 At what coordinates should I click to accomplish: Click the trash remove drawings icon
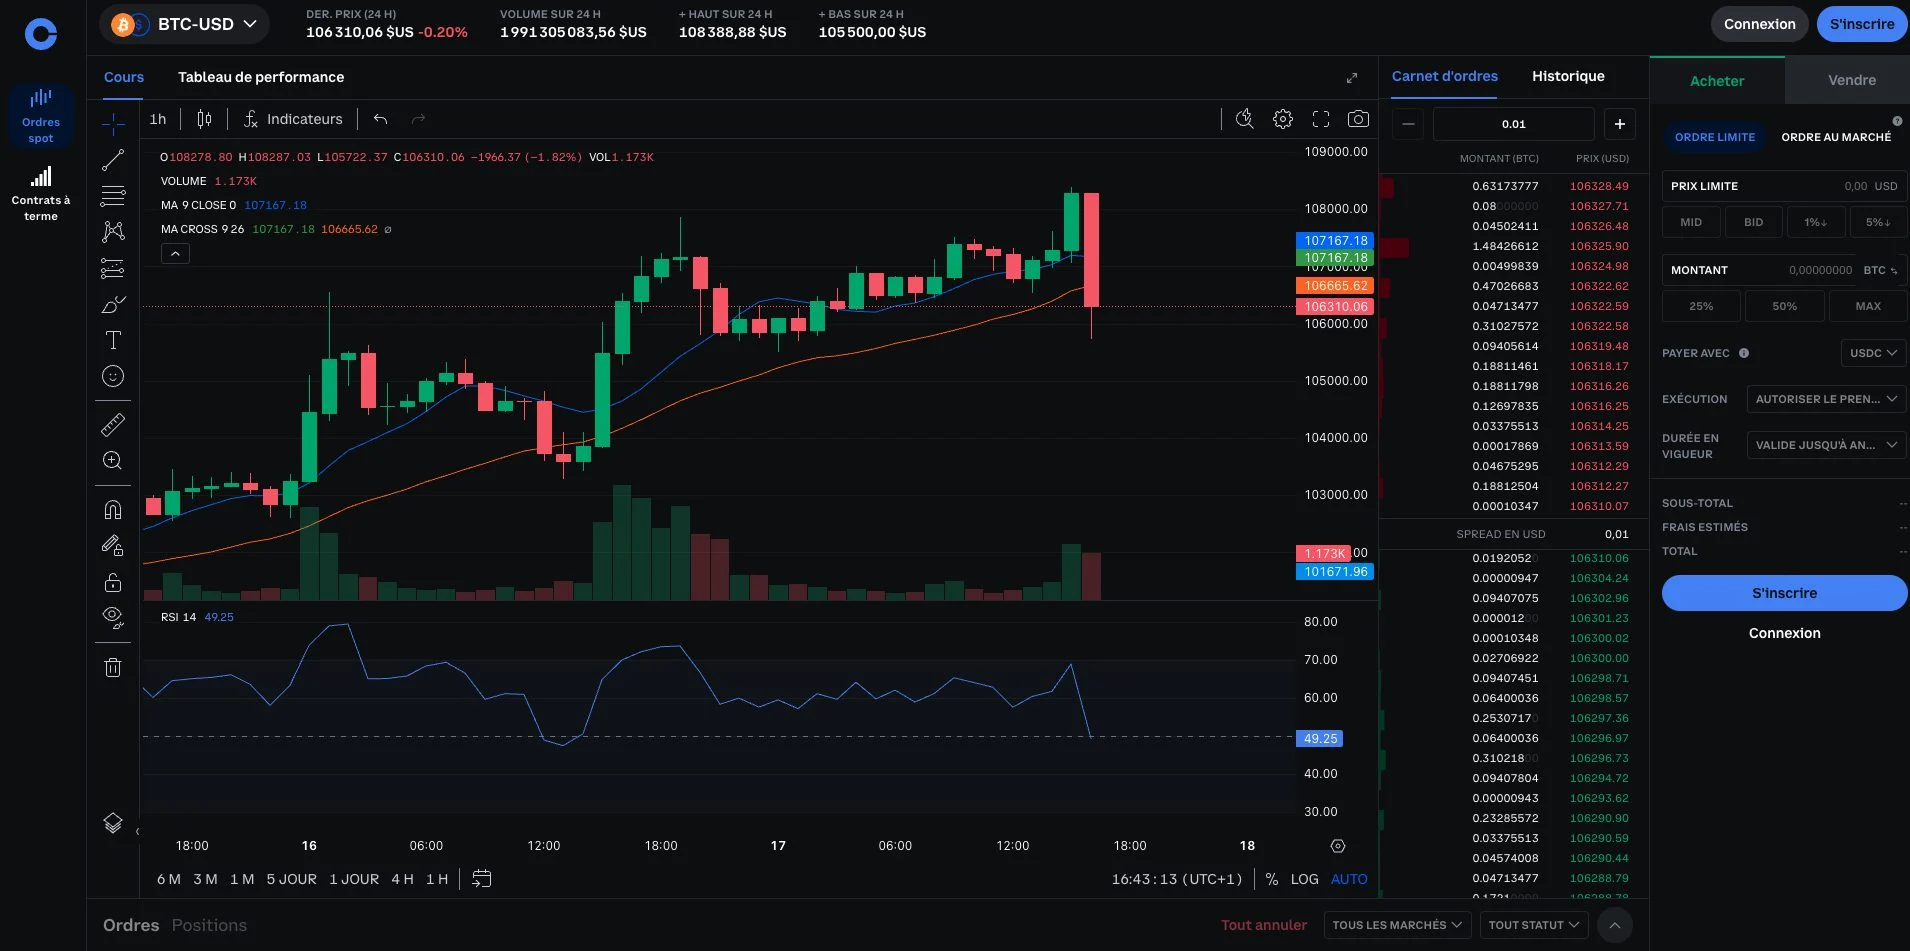pos(113,667)
